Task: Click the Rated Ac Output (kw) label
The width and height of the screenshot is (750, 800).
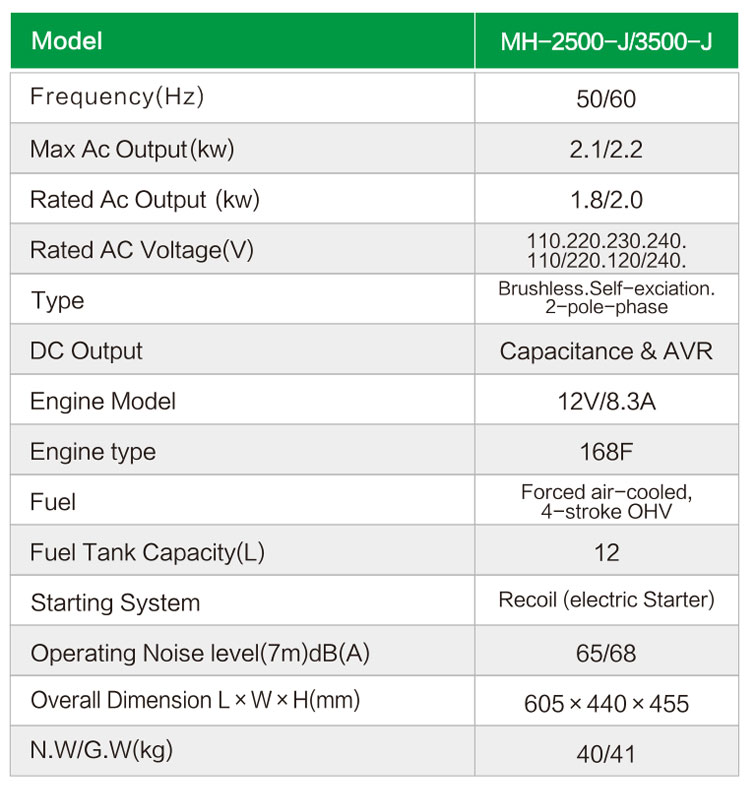Action: [x=145, y=199]
